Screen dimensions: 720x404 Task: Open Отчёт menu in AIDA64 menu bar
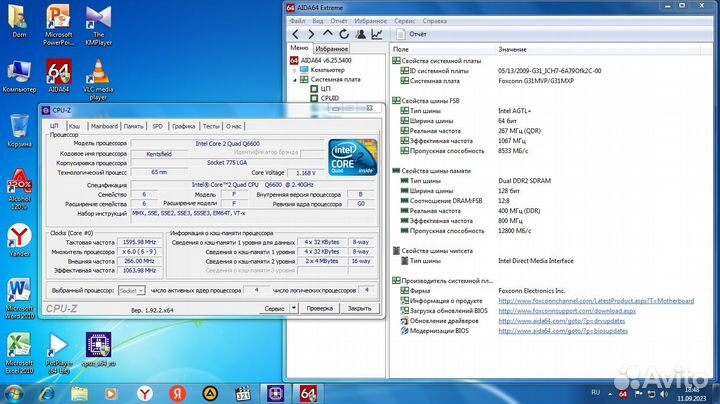click(339, 21)
